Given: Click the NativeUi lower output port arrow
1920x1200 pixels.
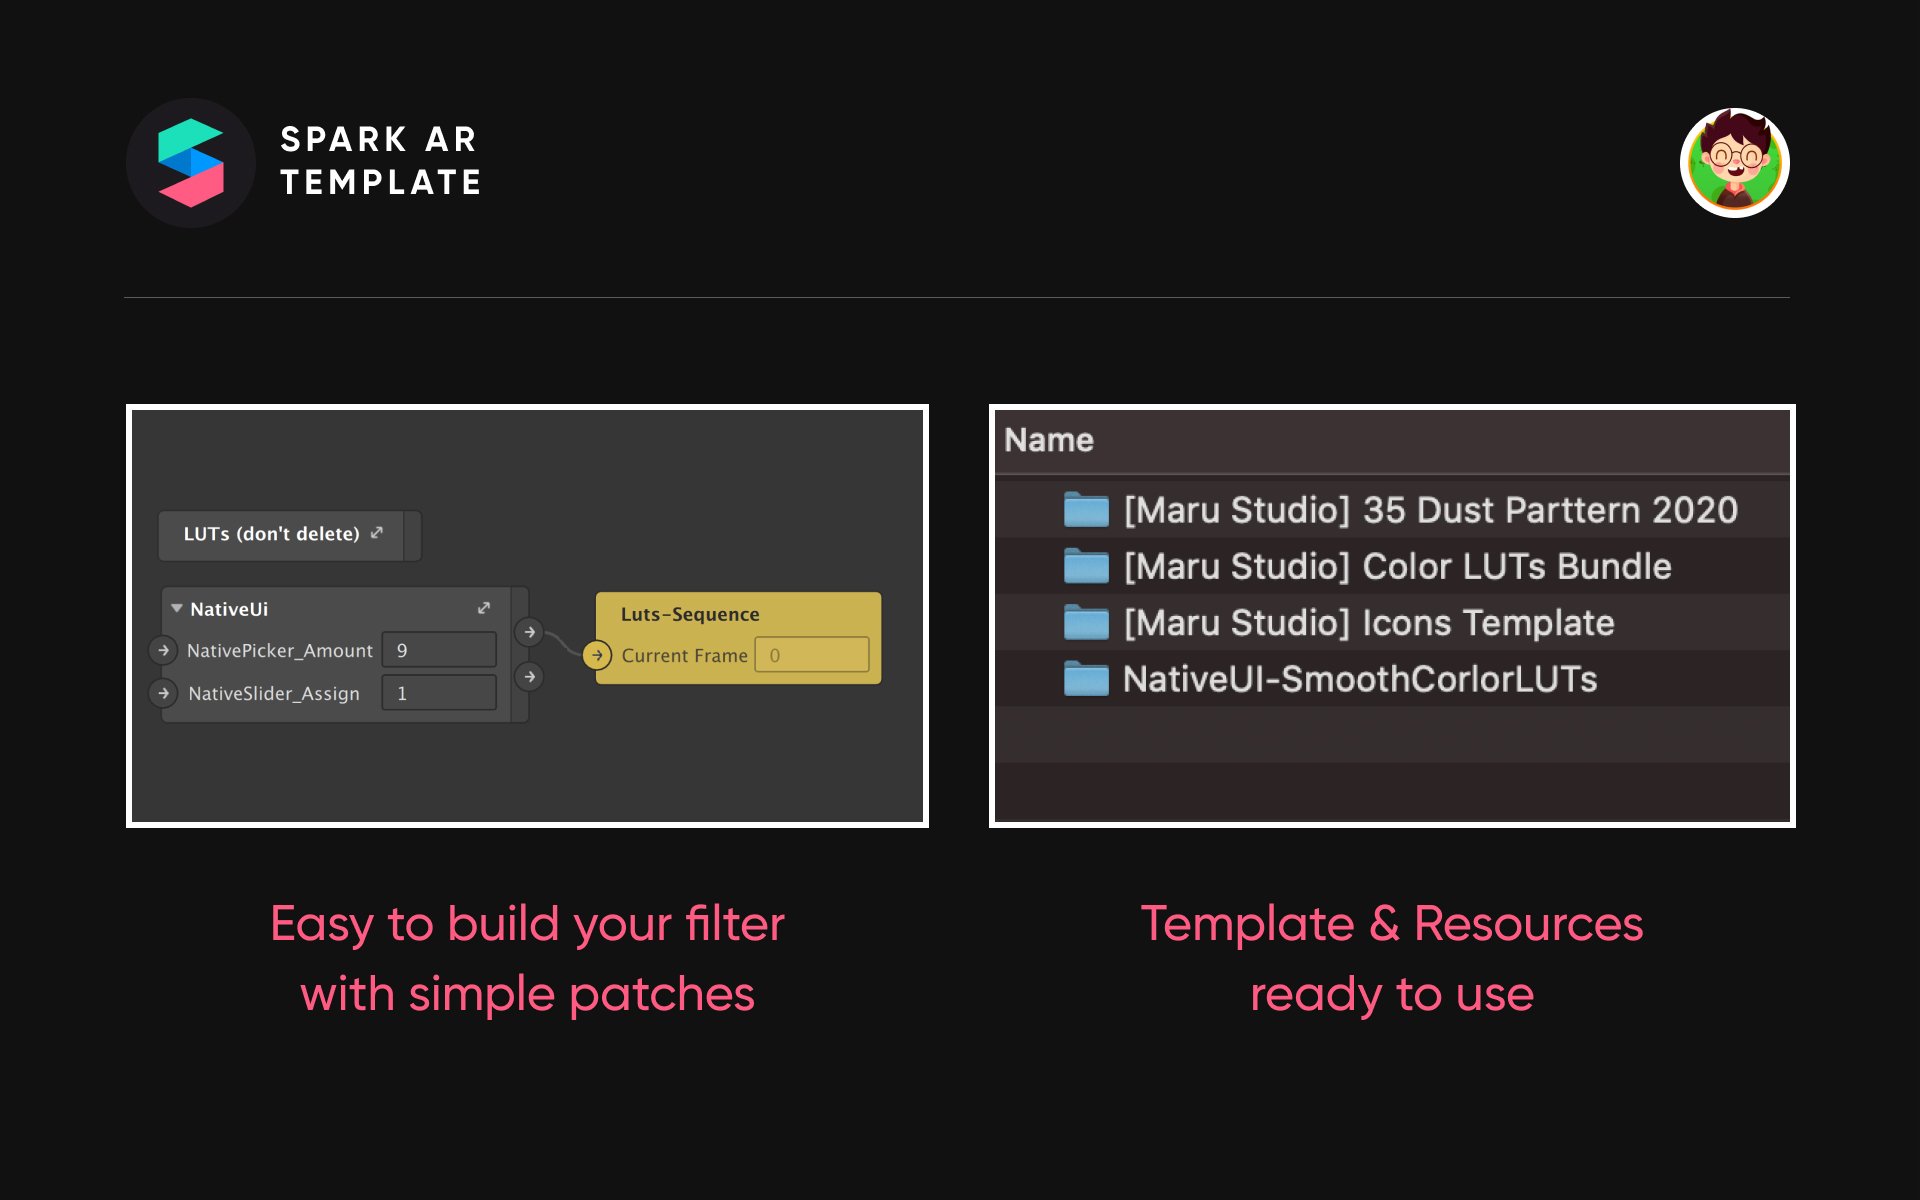Looking at the screenshot, I should [x=530, y=677].
